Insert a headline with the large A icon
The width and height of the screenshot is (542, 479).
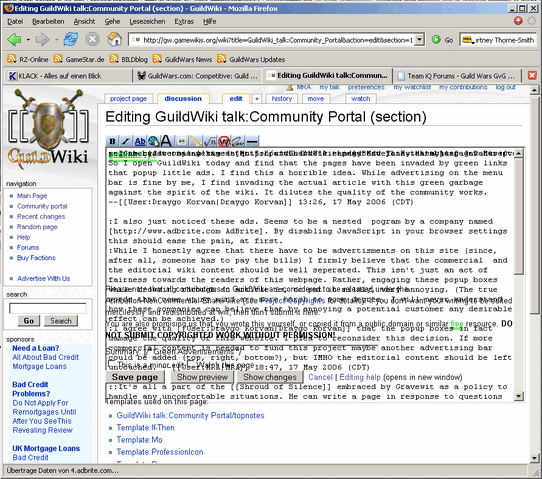click(x=166, y=141)
